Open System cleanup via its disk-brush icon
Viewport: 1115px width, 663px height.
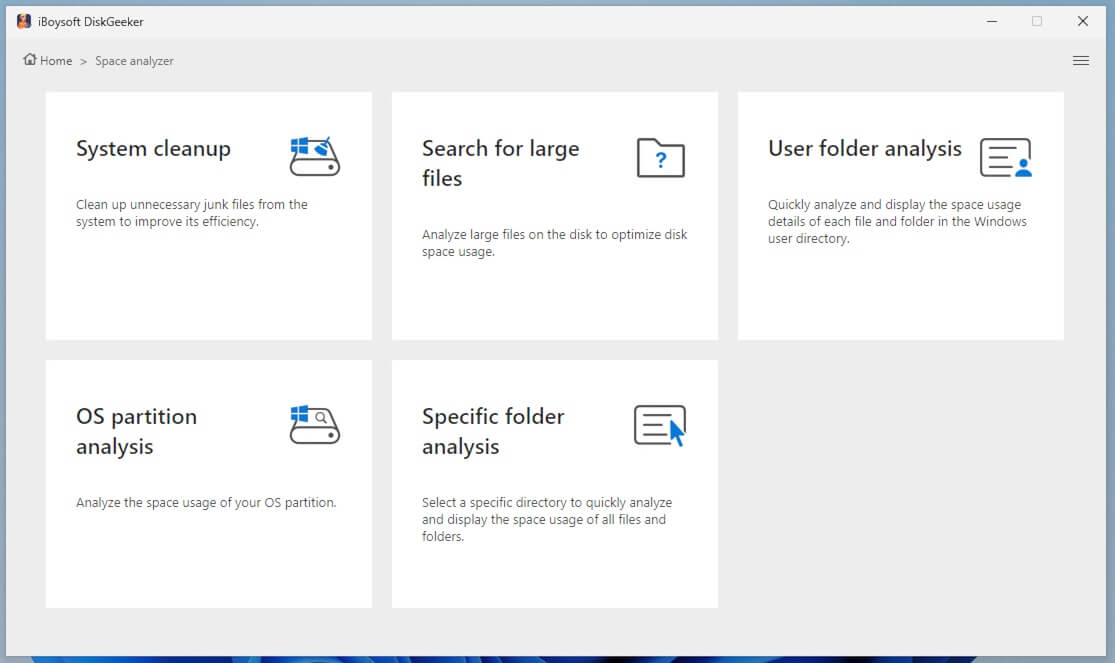pos(313,155)
